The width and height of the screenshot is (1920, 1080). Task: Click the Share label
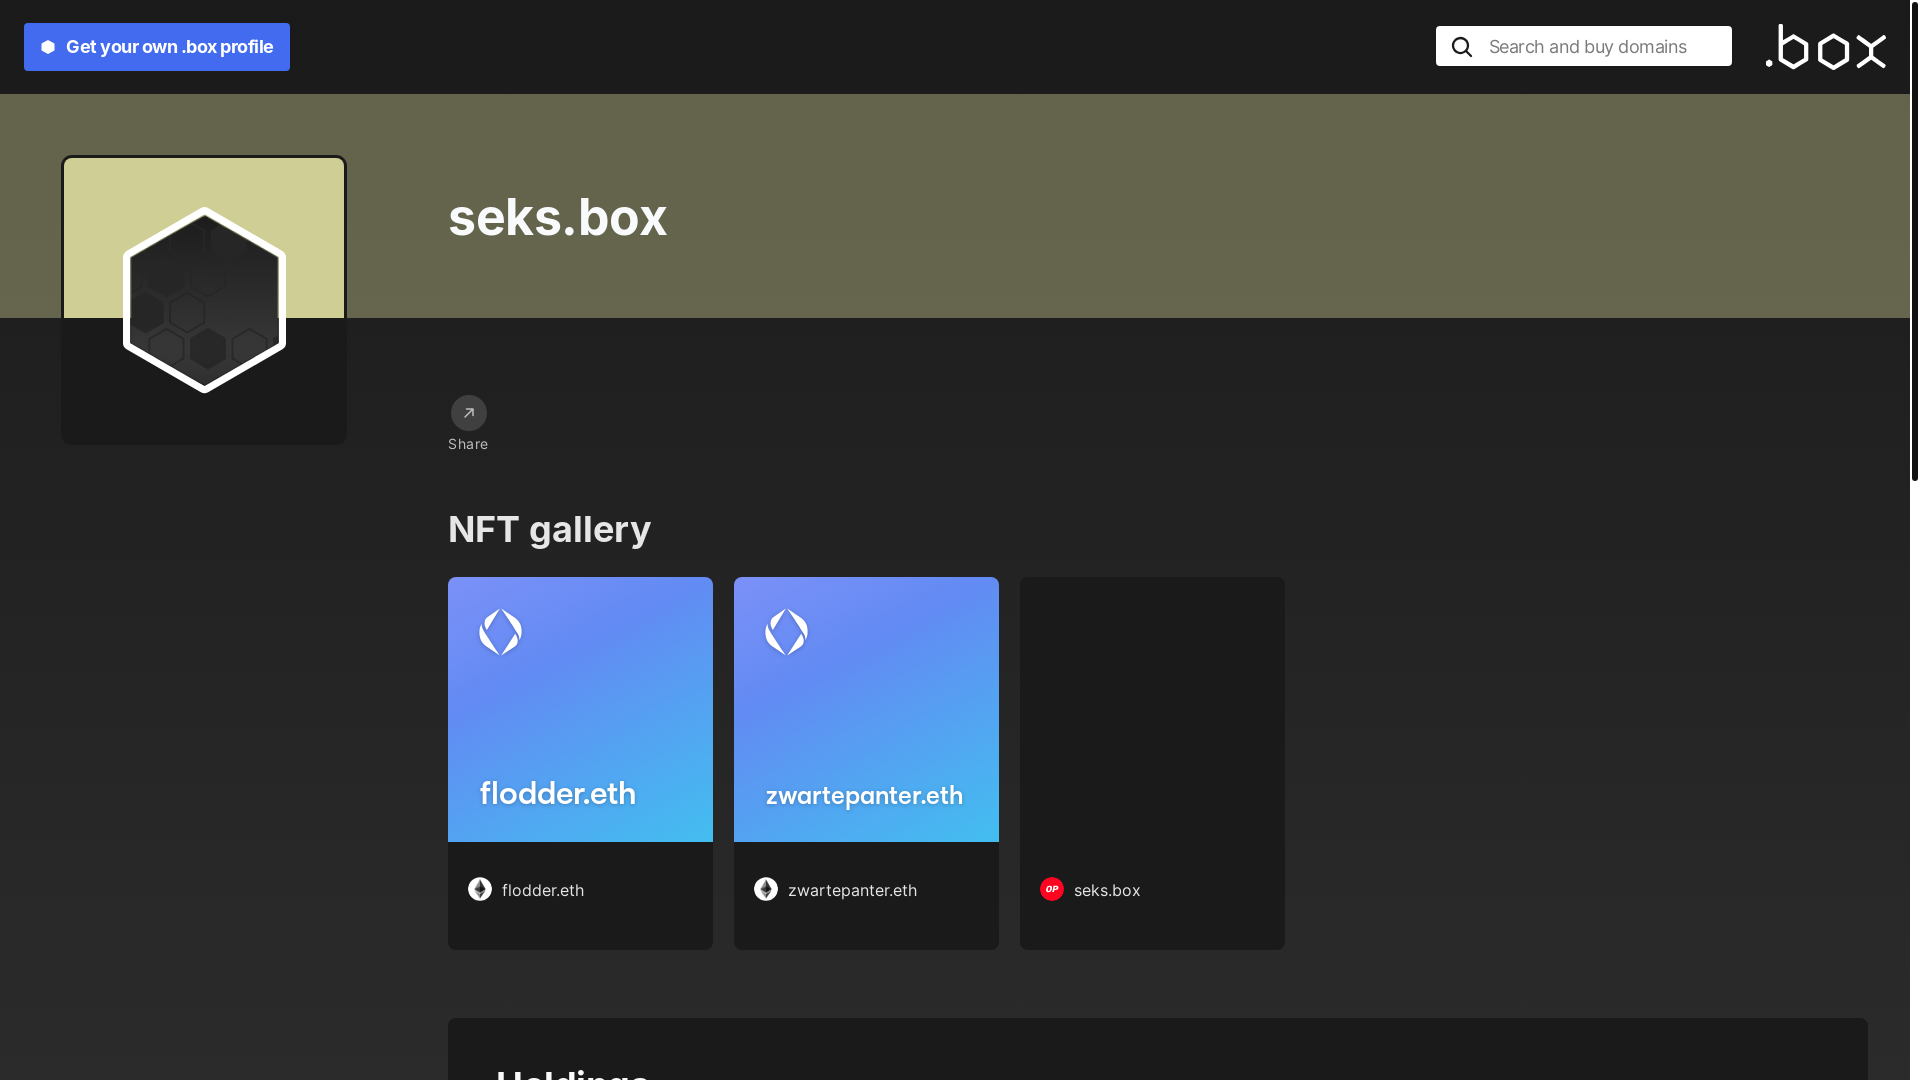coord(468,444)
